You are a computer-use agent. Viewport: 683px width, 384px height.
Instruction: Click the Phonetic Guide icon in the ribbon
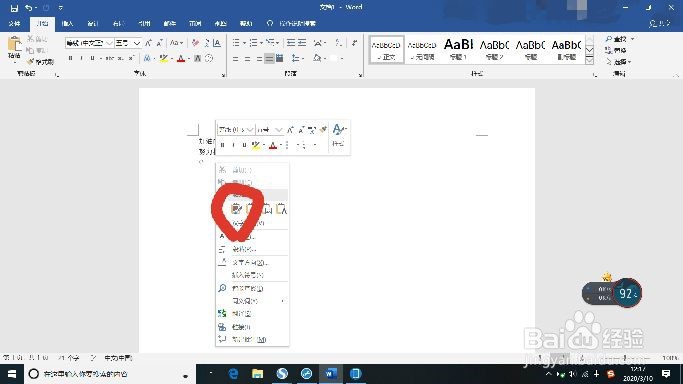coord(206,43)
